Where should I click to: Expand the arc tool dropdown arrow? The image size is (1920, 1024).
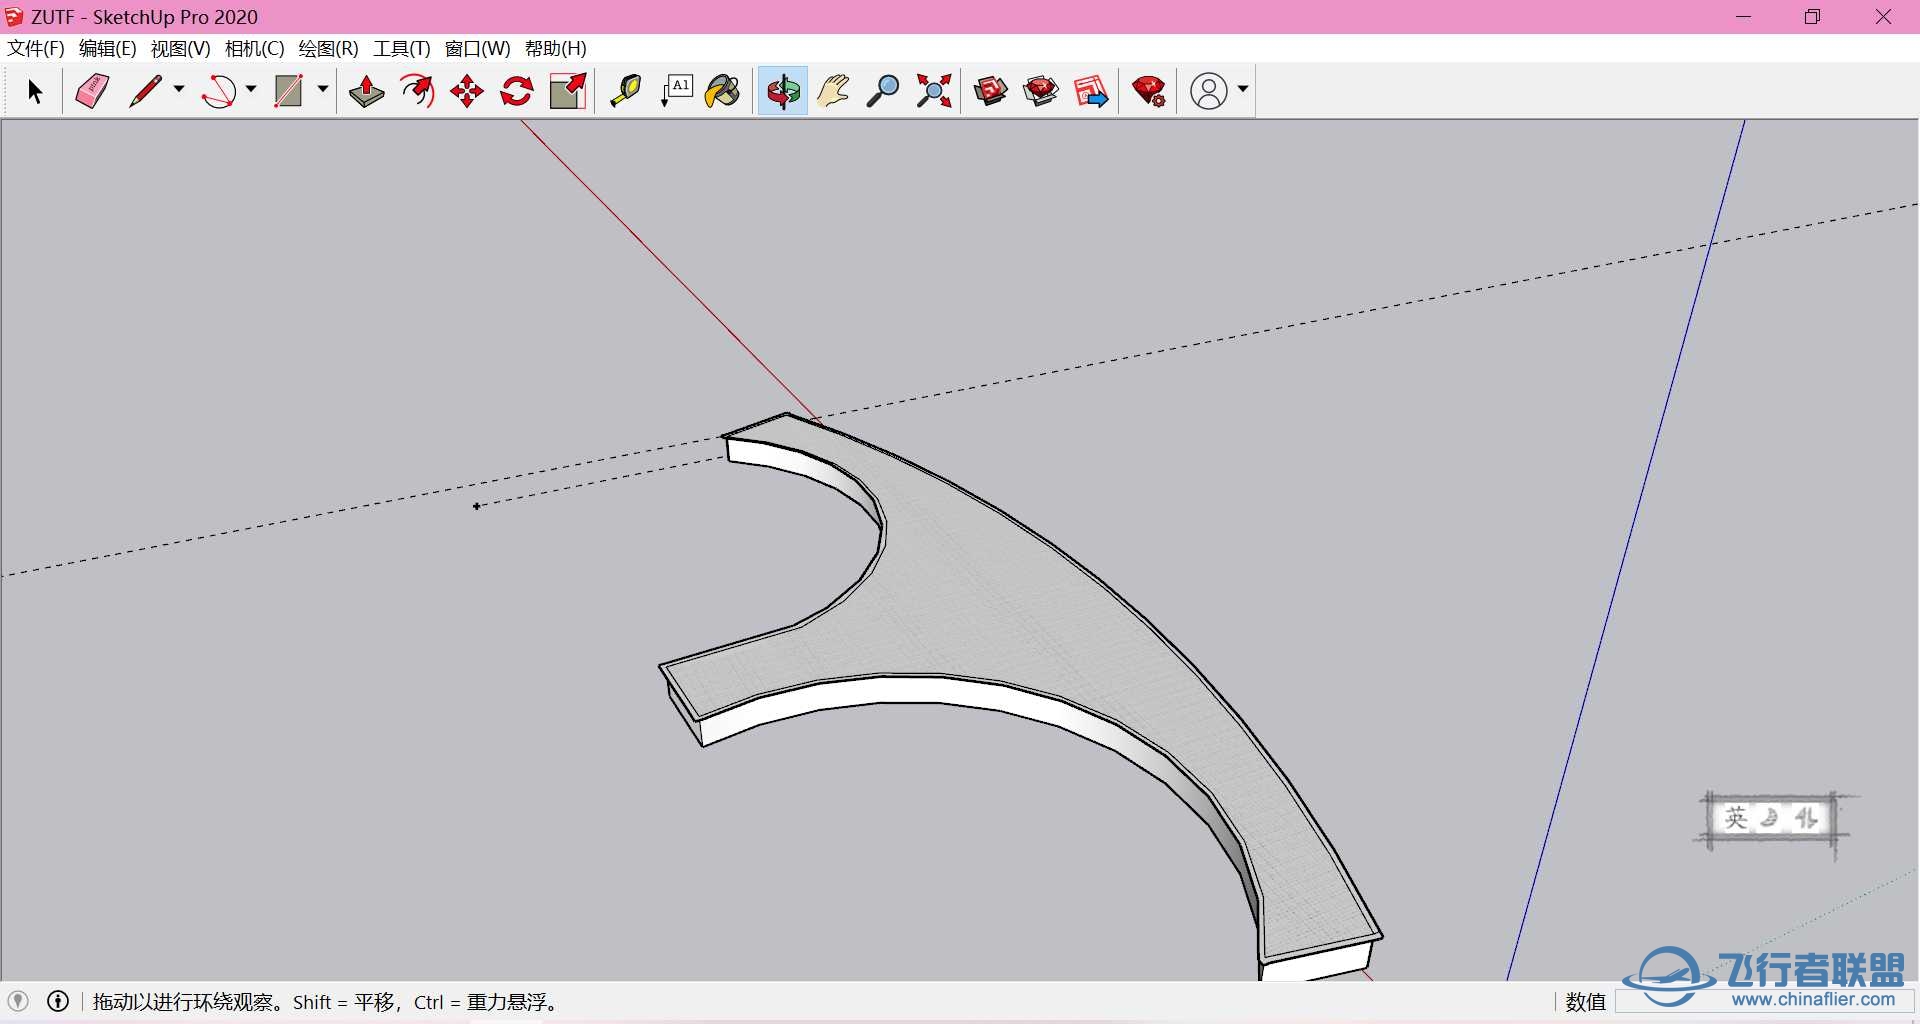click(251, 90)
